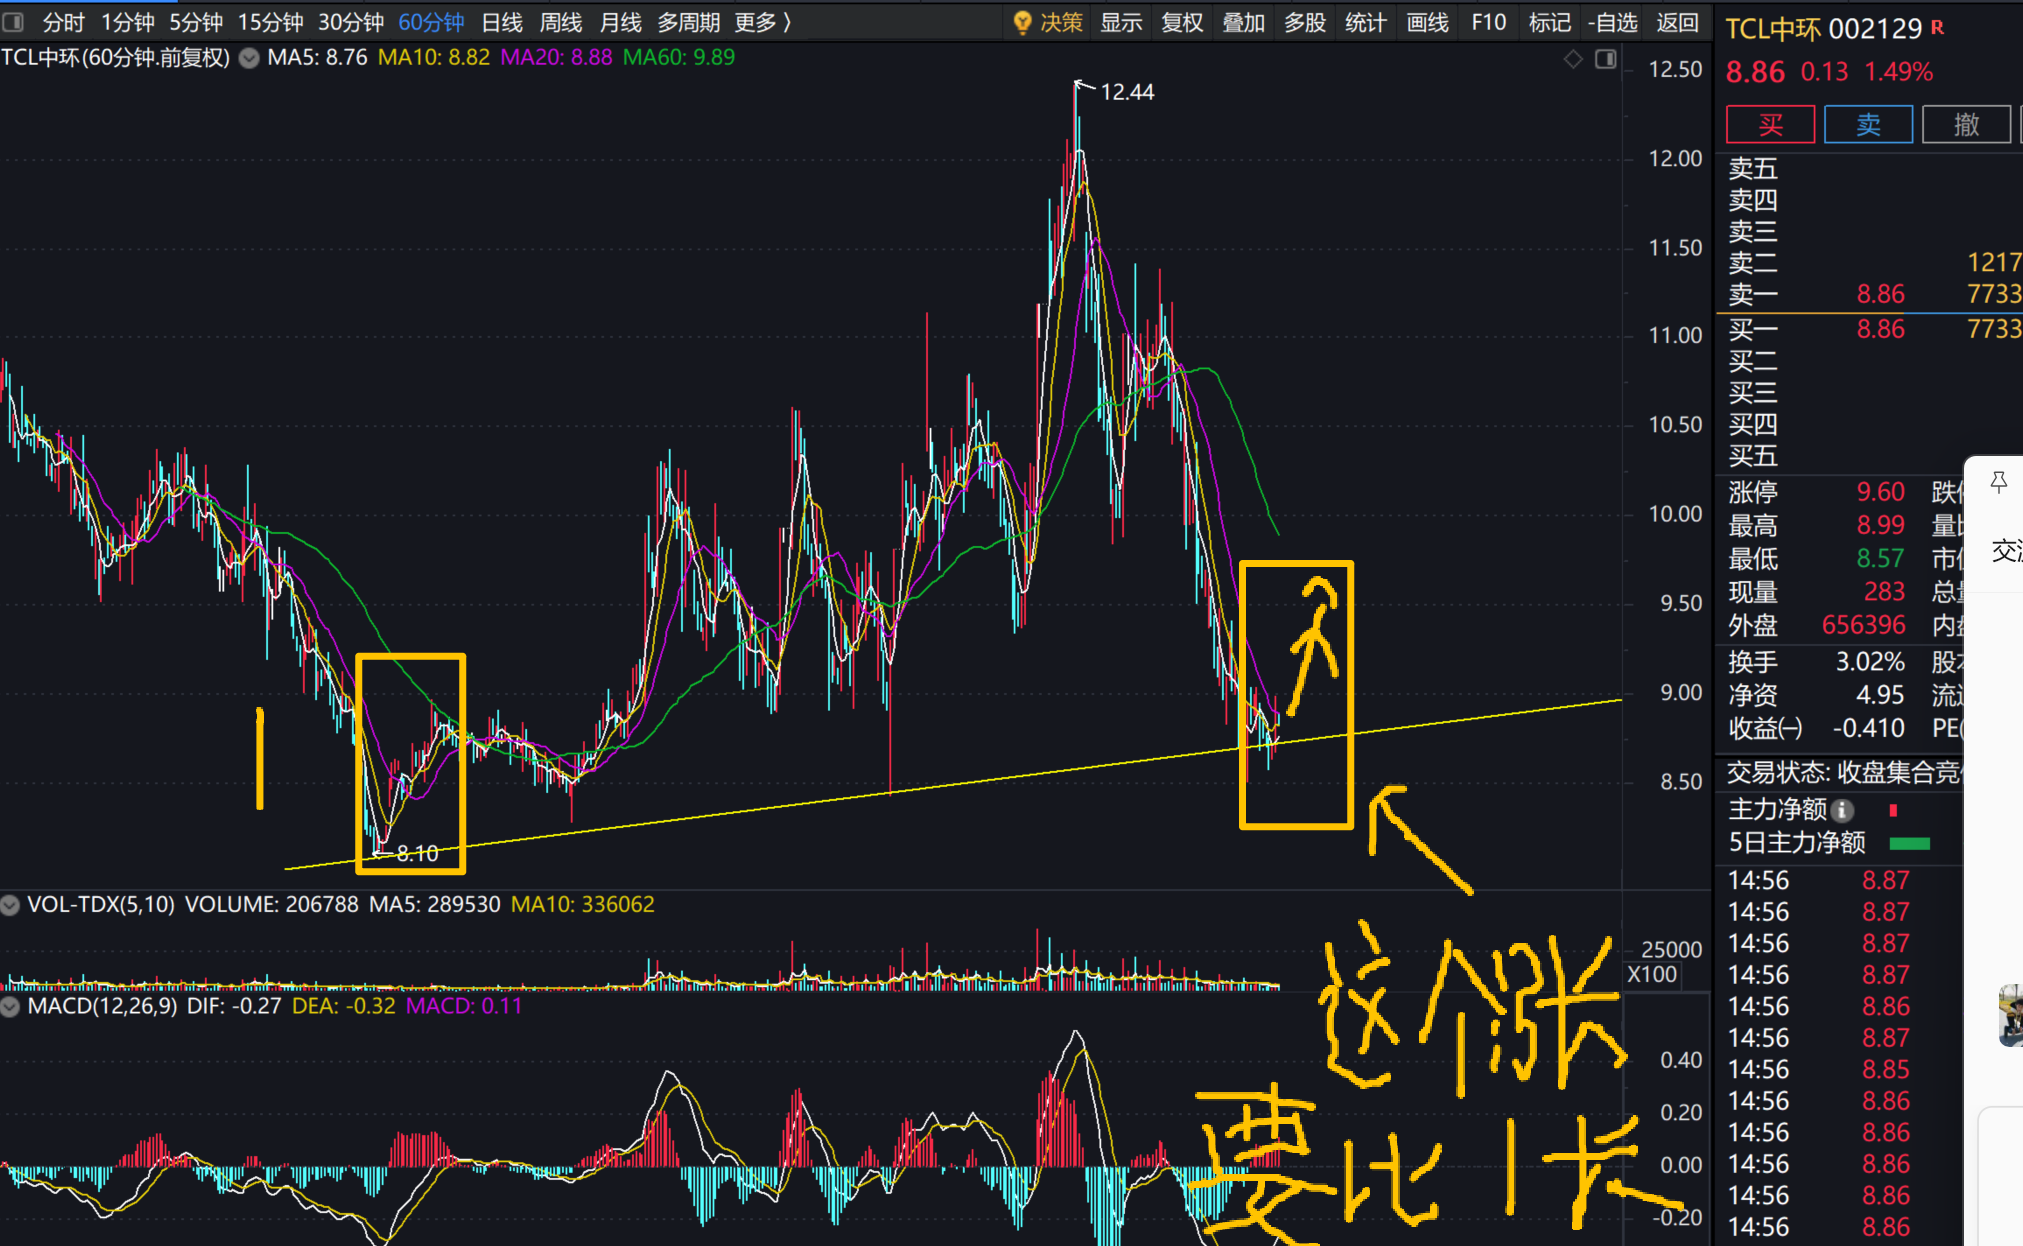
Task: Click the 返回 back button
Action: (x=1677, y=22)
